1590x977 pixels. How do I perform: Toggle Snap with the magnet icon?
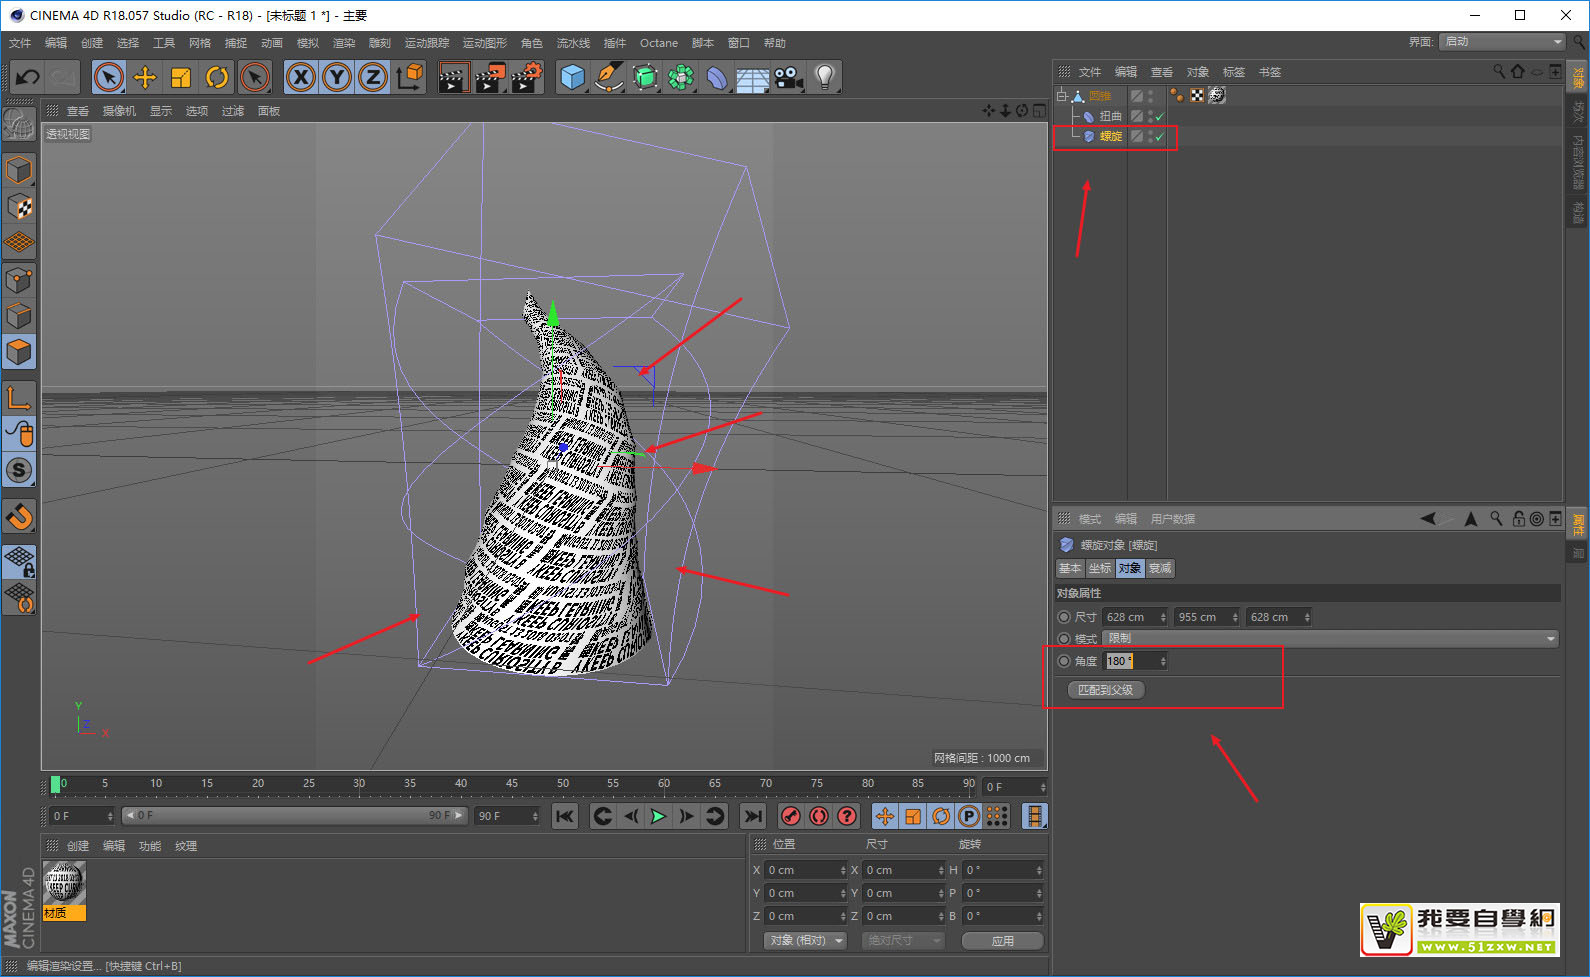(19, 516)
